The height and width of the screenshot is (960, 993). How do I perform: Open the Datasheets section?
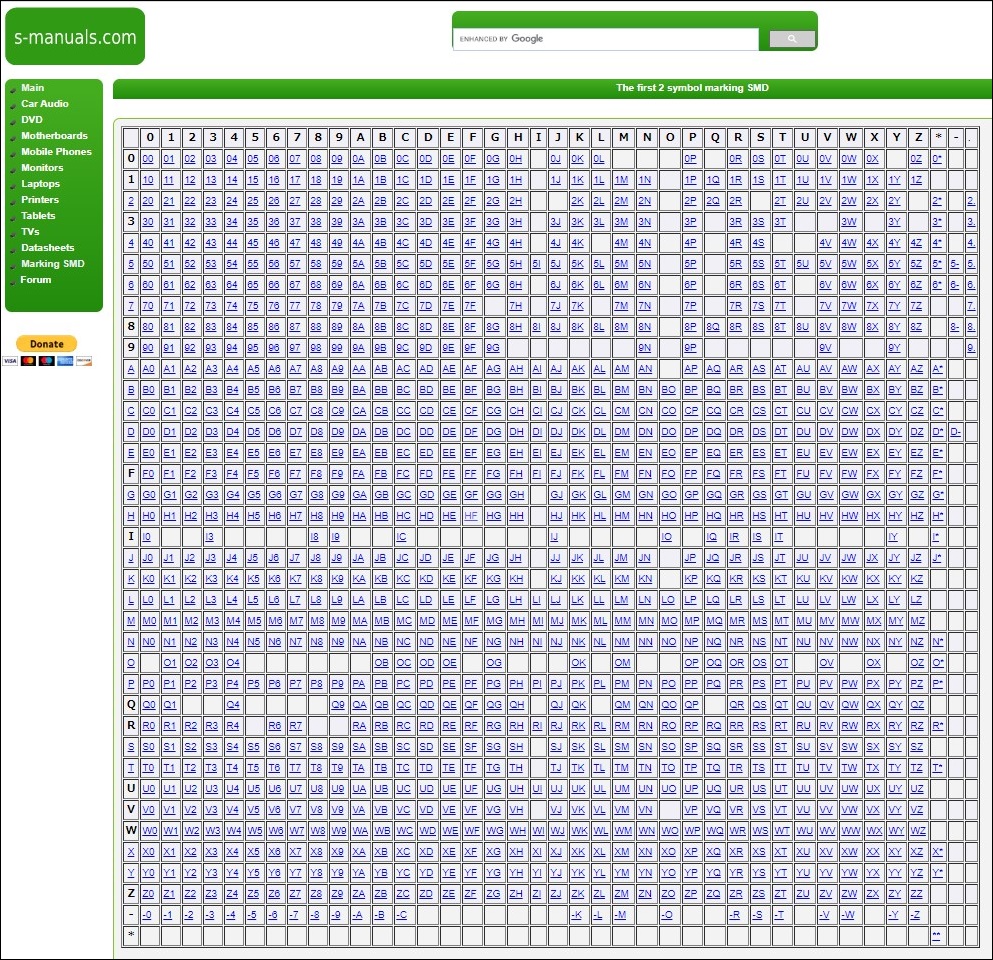pyautogui.click(x=47, y=248)
